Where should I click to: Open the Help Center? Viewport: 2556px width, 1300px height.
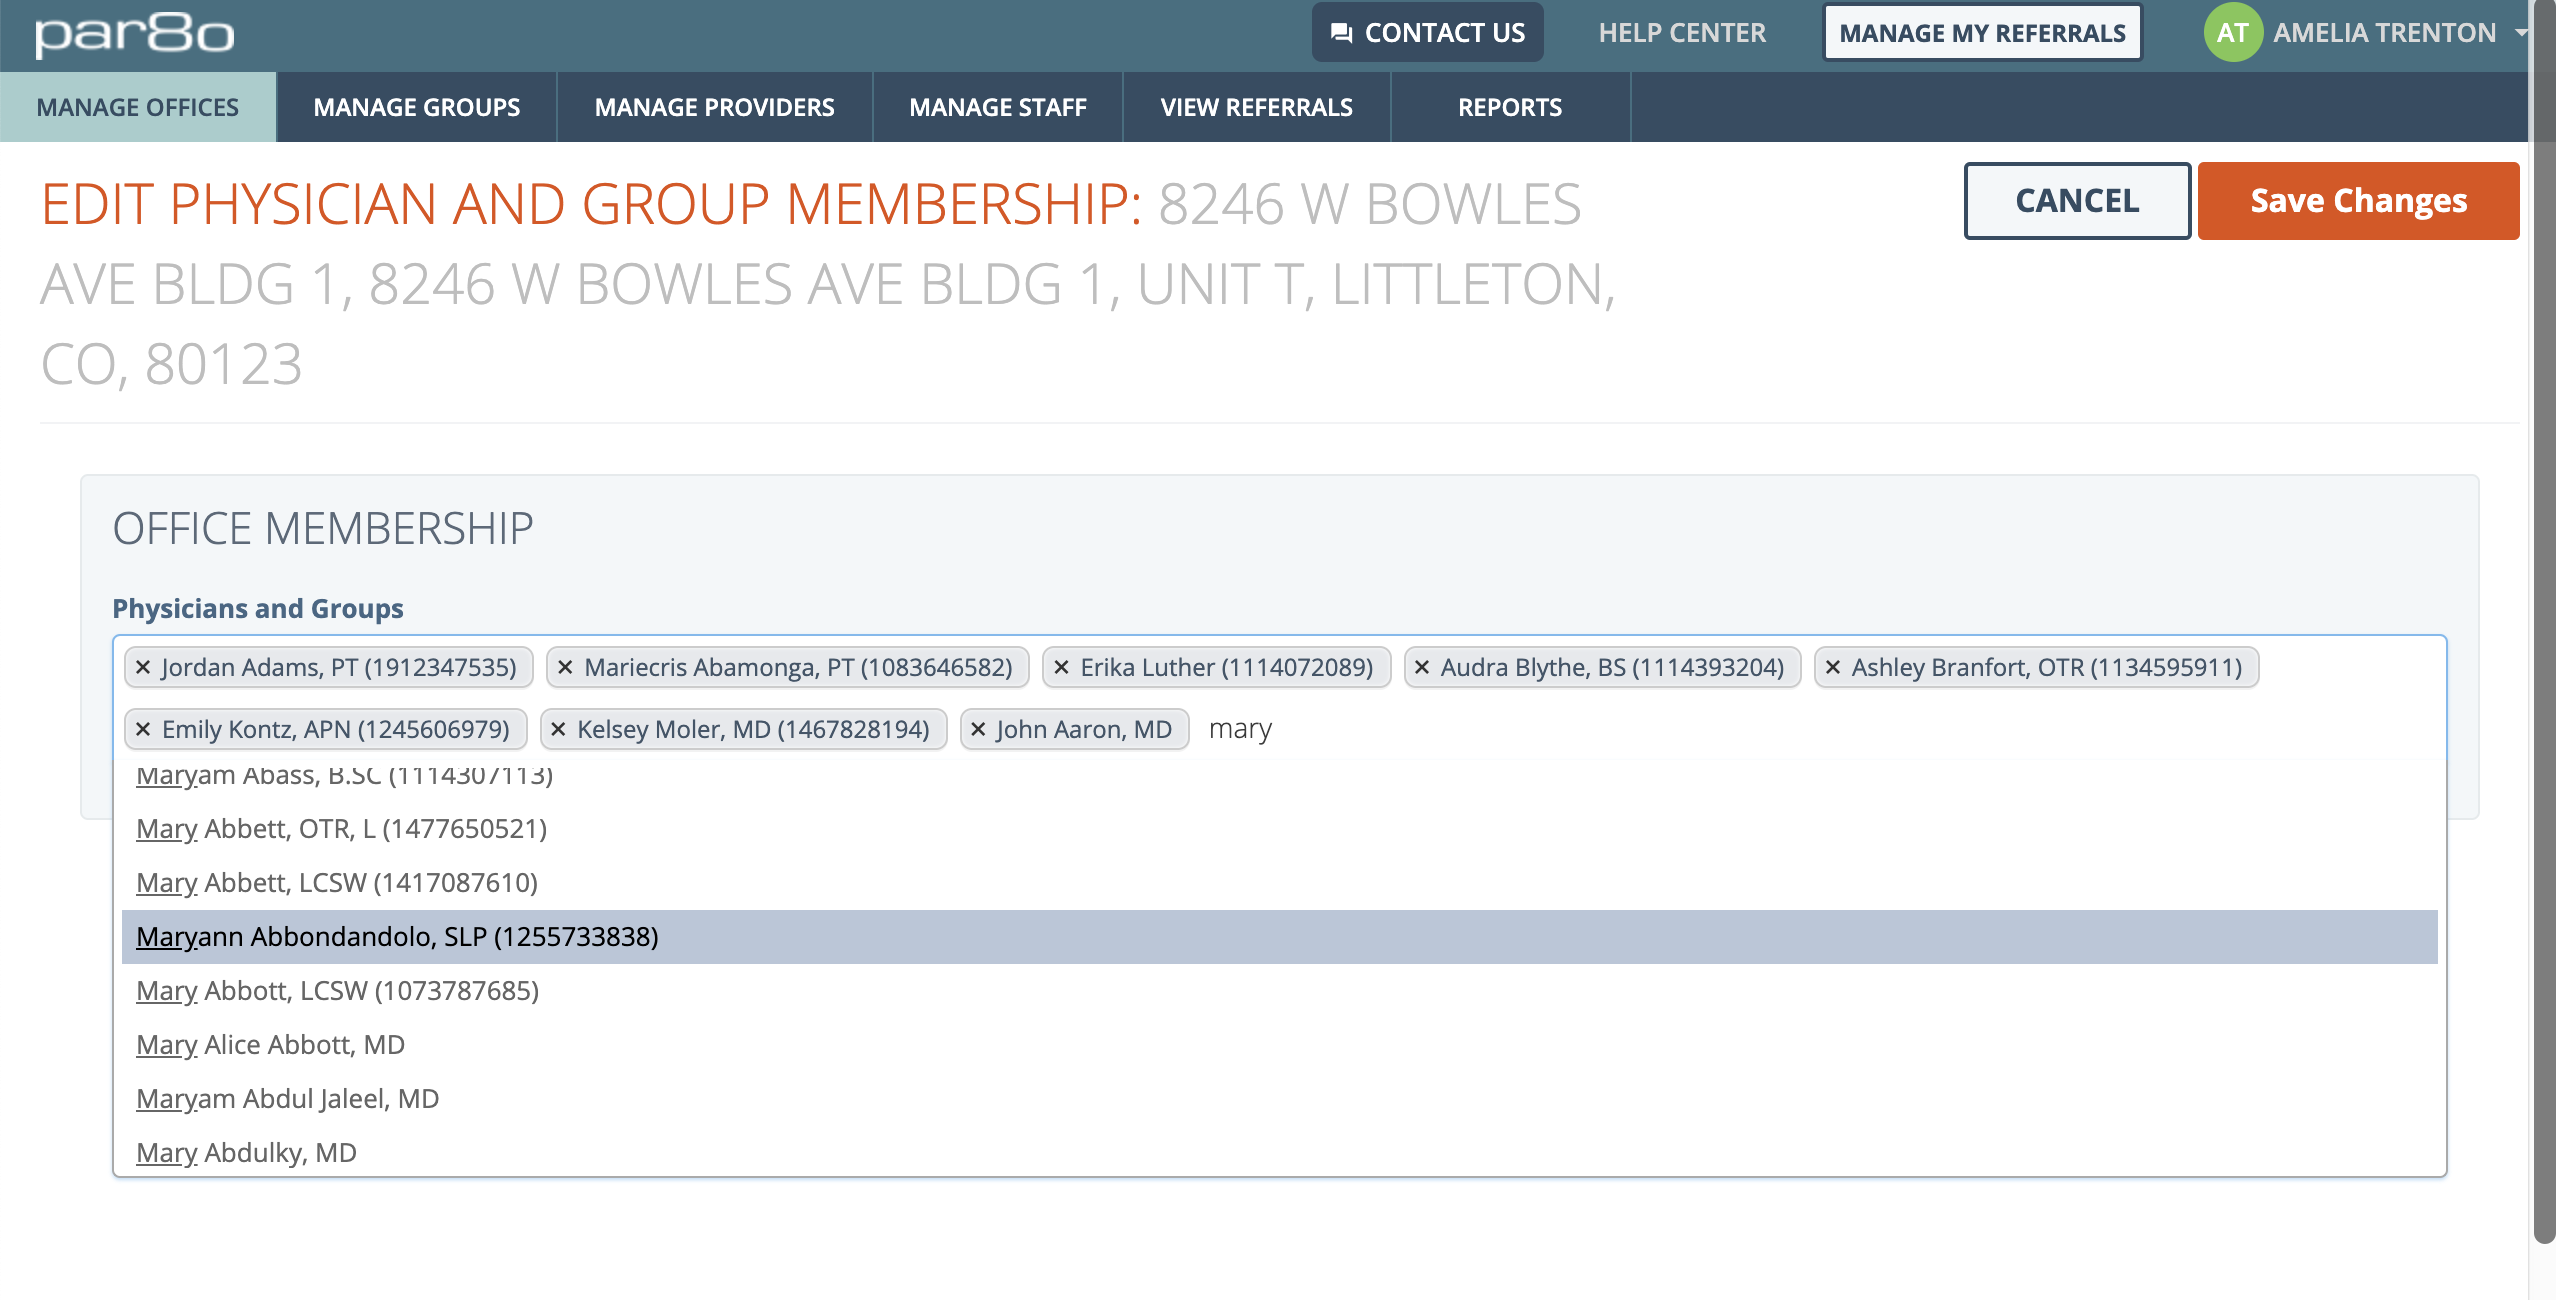1683,32
